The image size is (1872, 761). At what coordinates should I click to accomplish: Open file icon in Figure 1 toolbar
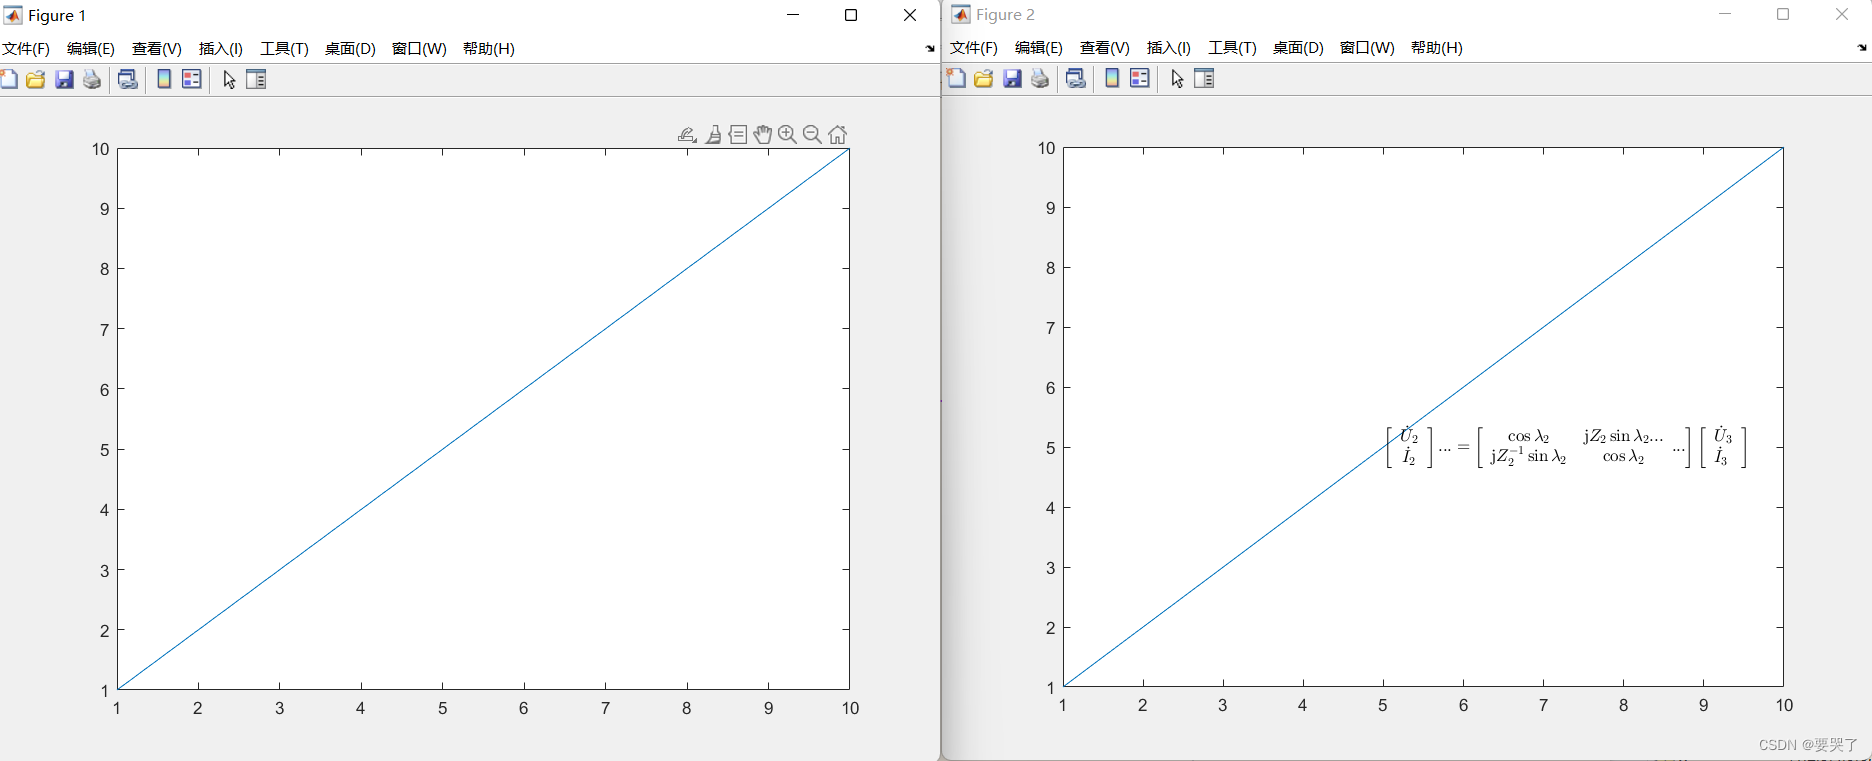pyautogui.click(x=36, y=80)
